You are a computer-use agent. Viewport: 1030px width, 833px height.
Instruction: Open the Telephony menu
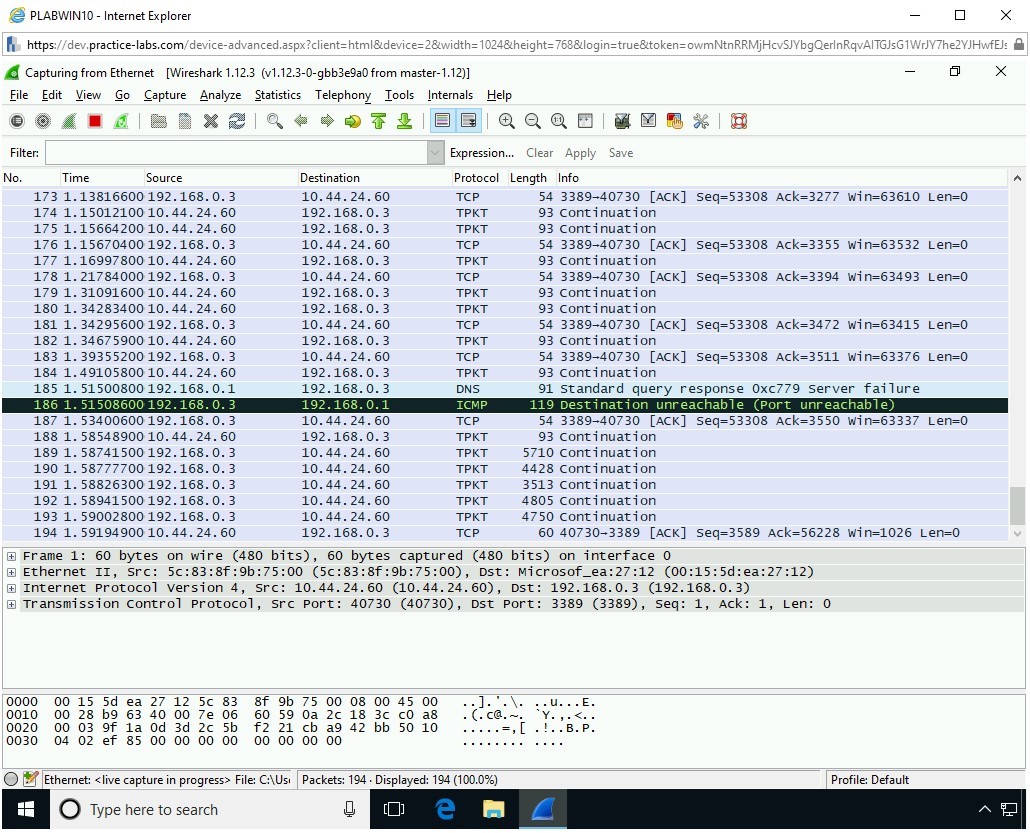(x=342, y=95)
